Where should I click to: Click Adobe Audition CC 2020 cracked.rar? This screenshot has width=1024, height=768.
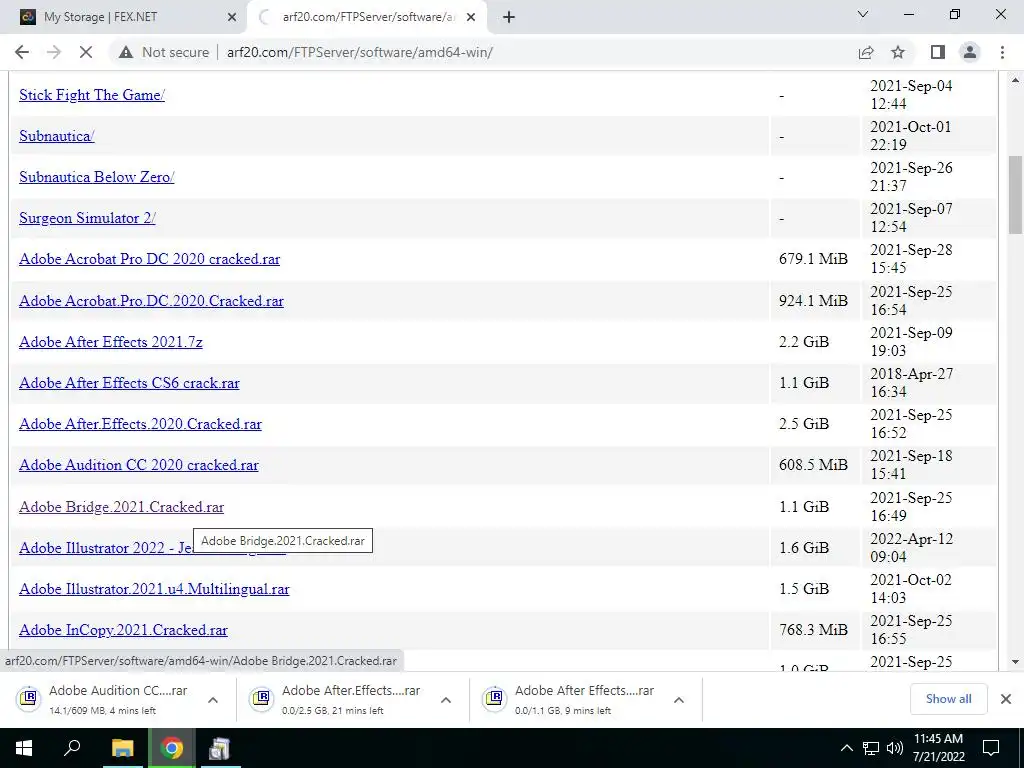pos(139,466)
